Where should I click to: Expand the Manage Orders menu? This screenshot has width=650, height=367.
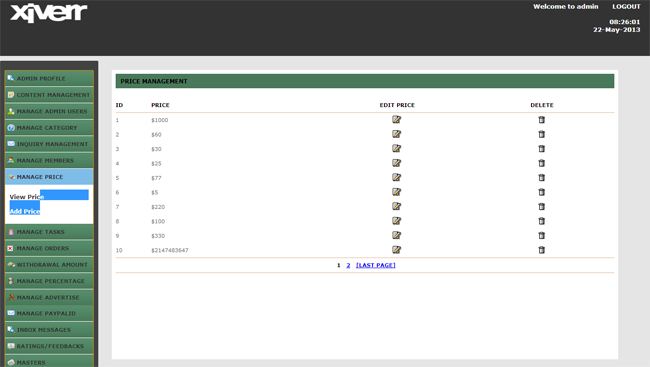click(x=49, y=248)
